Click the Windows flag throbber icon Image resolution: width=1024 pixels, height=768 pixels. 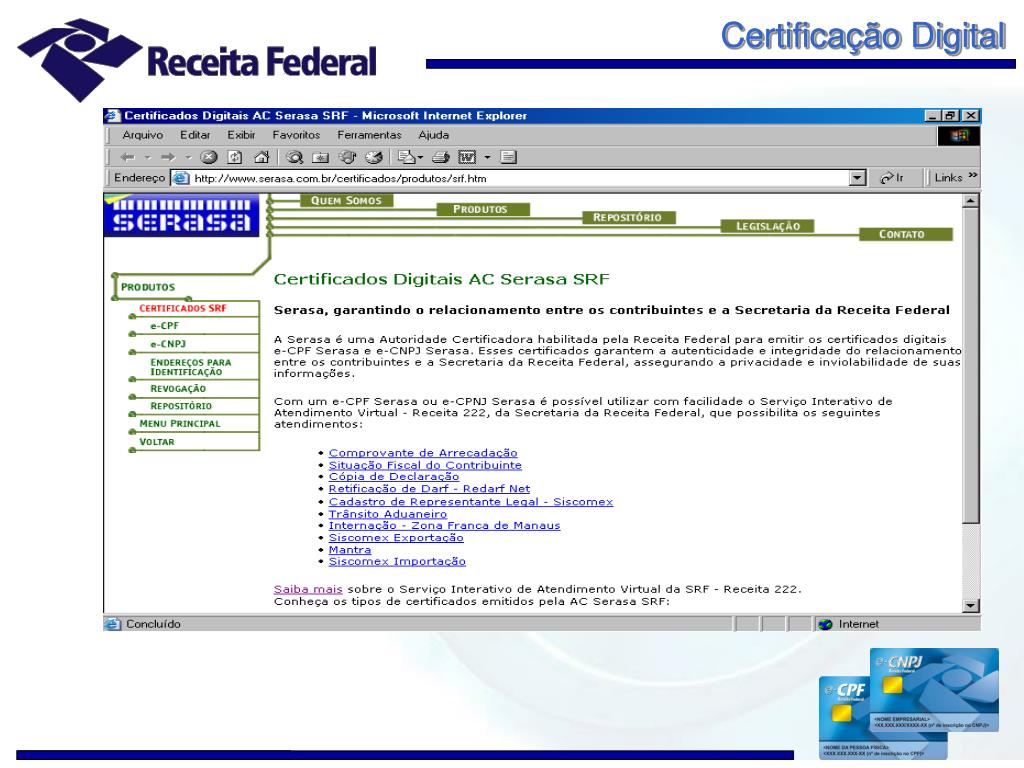point(959,135)
